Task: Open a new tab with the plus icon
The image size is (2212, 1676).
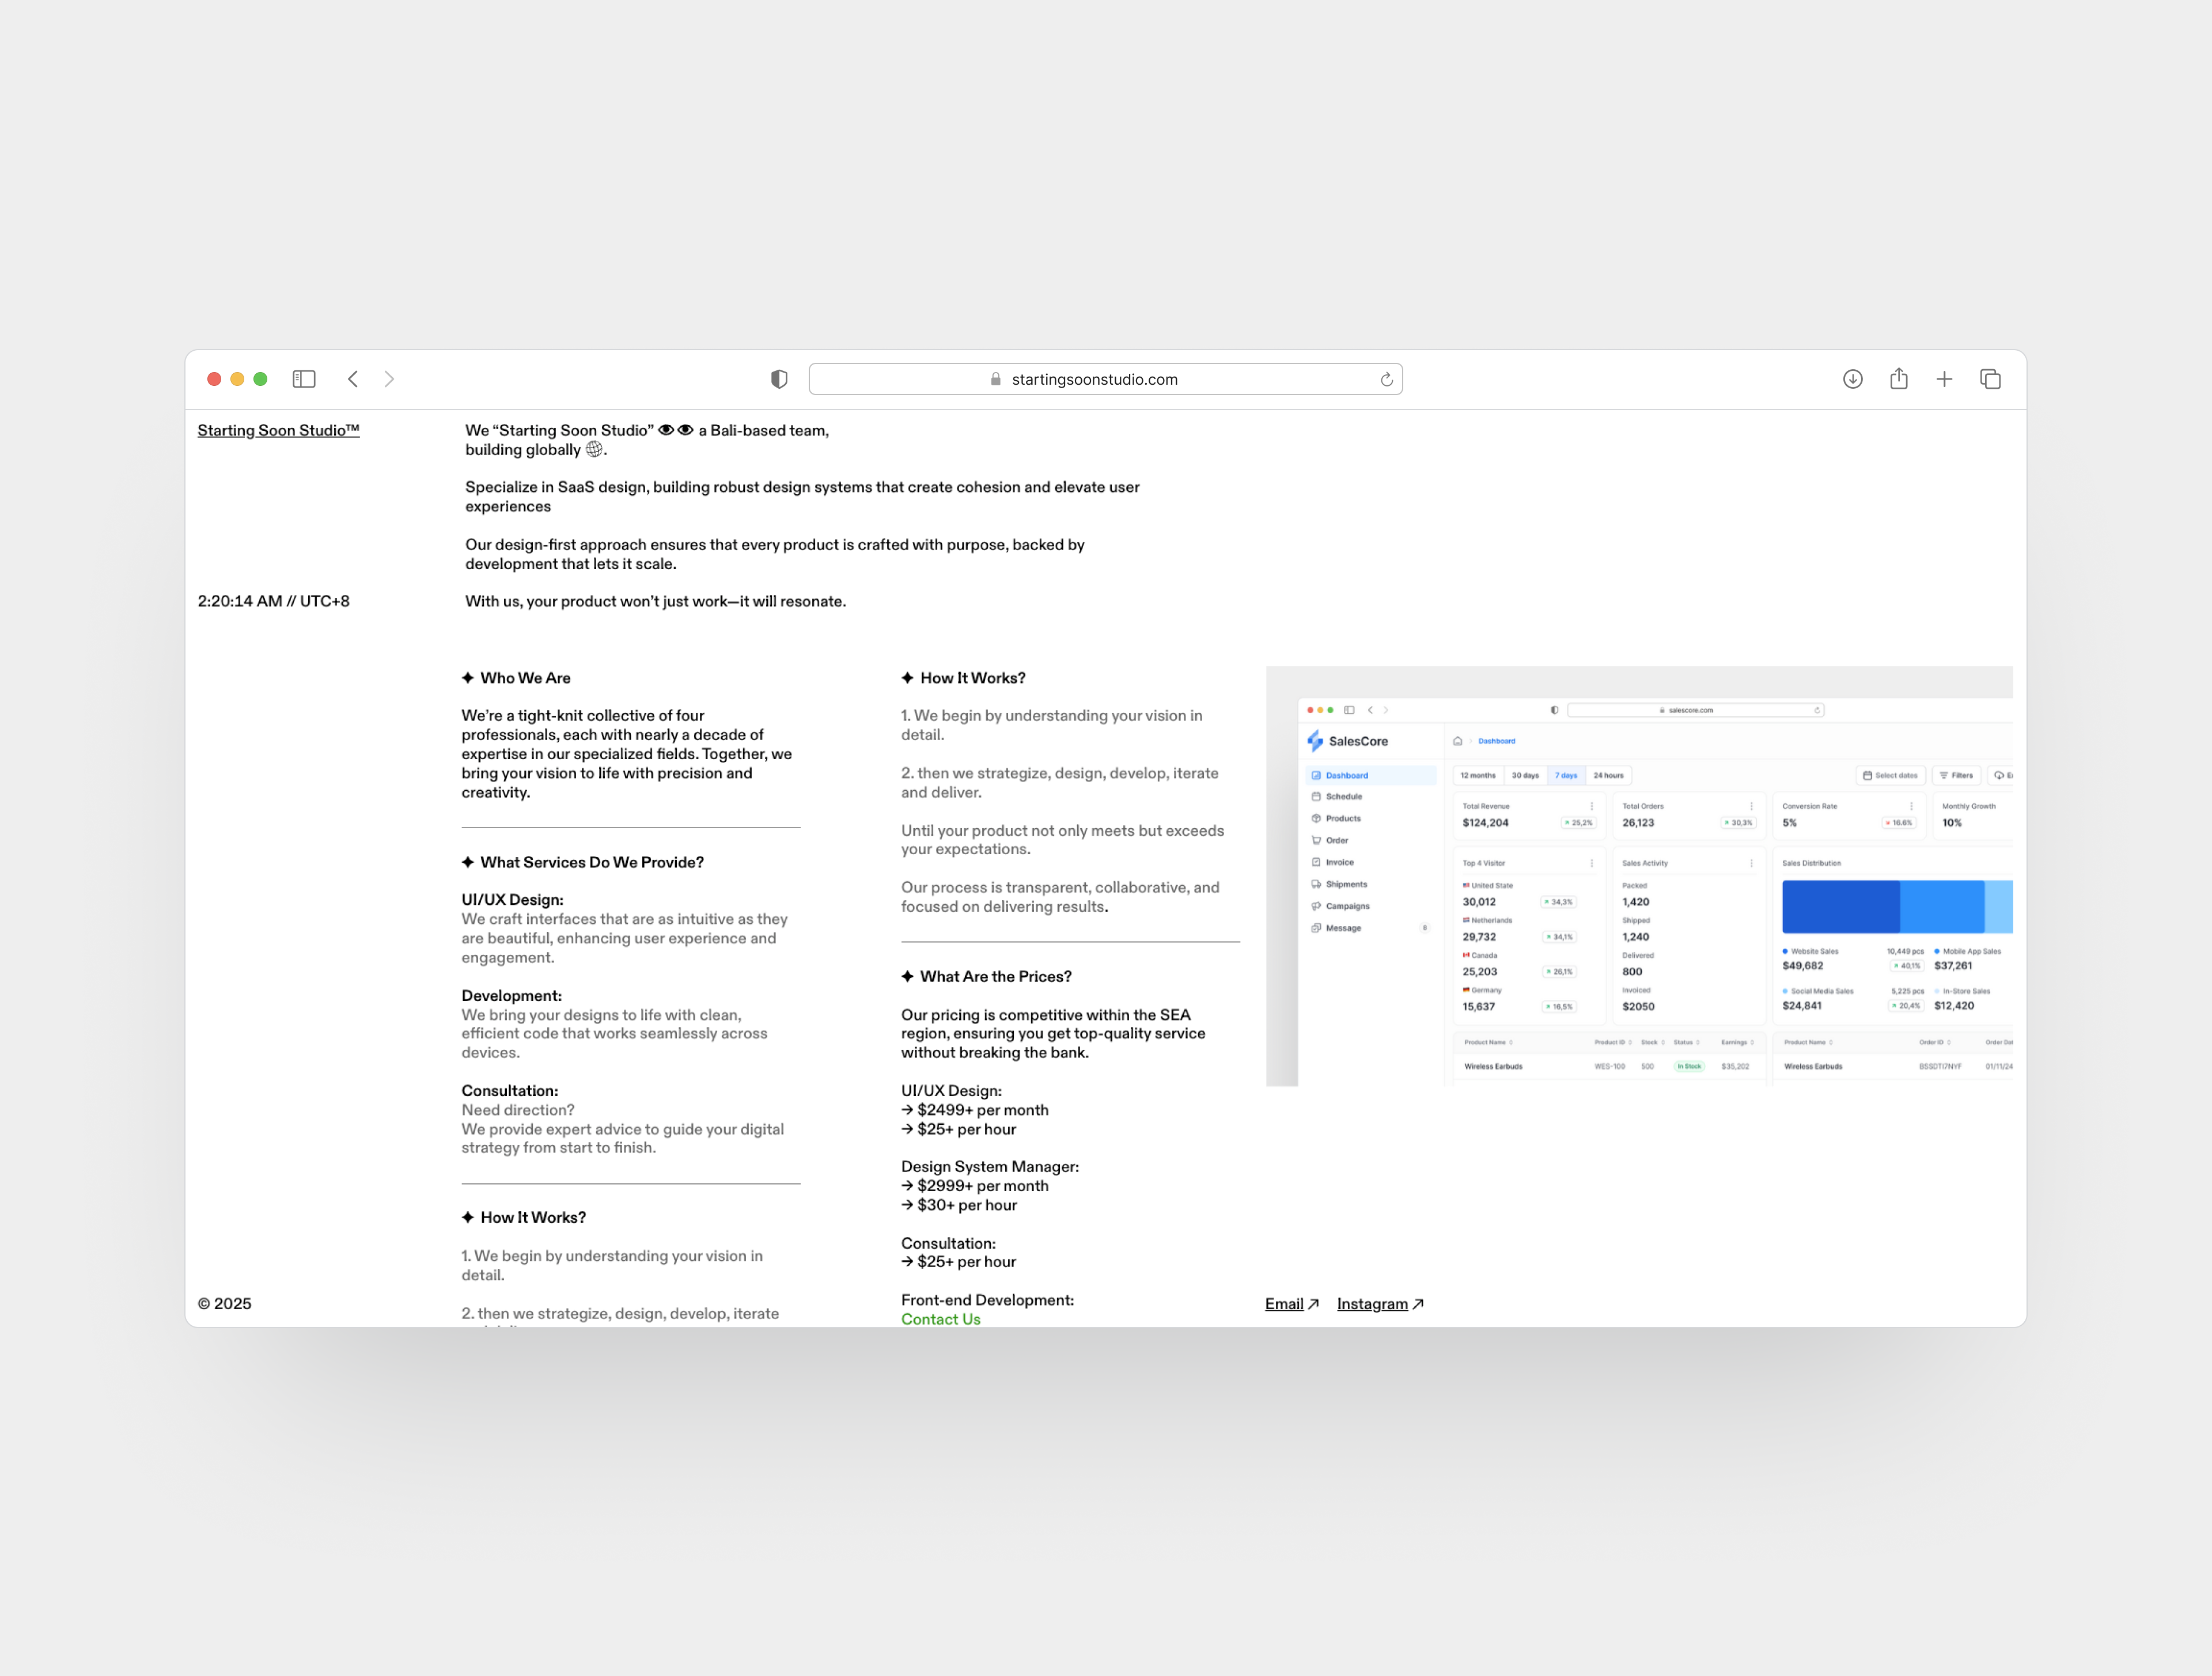Action: click(1944, 379)
